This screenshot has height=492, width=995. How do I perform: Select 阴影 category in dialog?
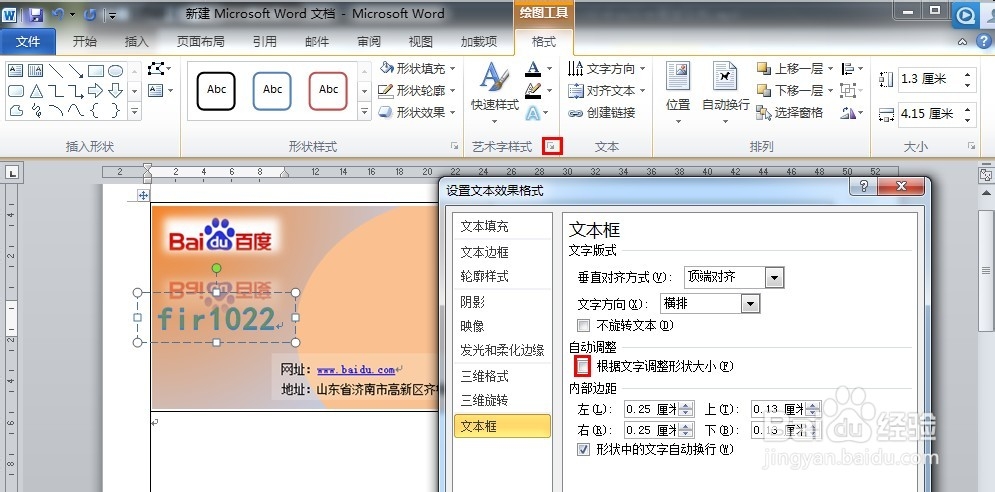click(503, 303)
